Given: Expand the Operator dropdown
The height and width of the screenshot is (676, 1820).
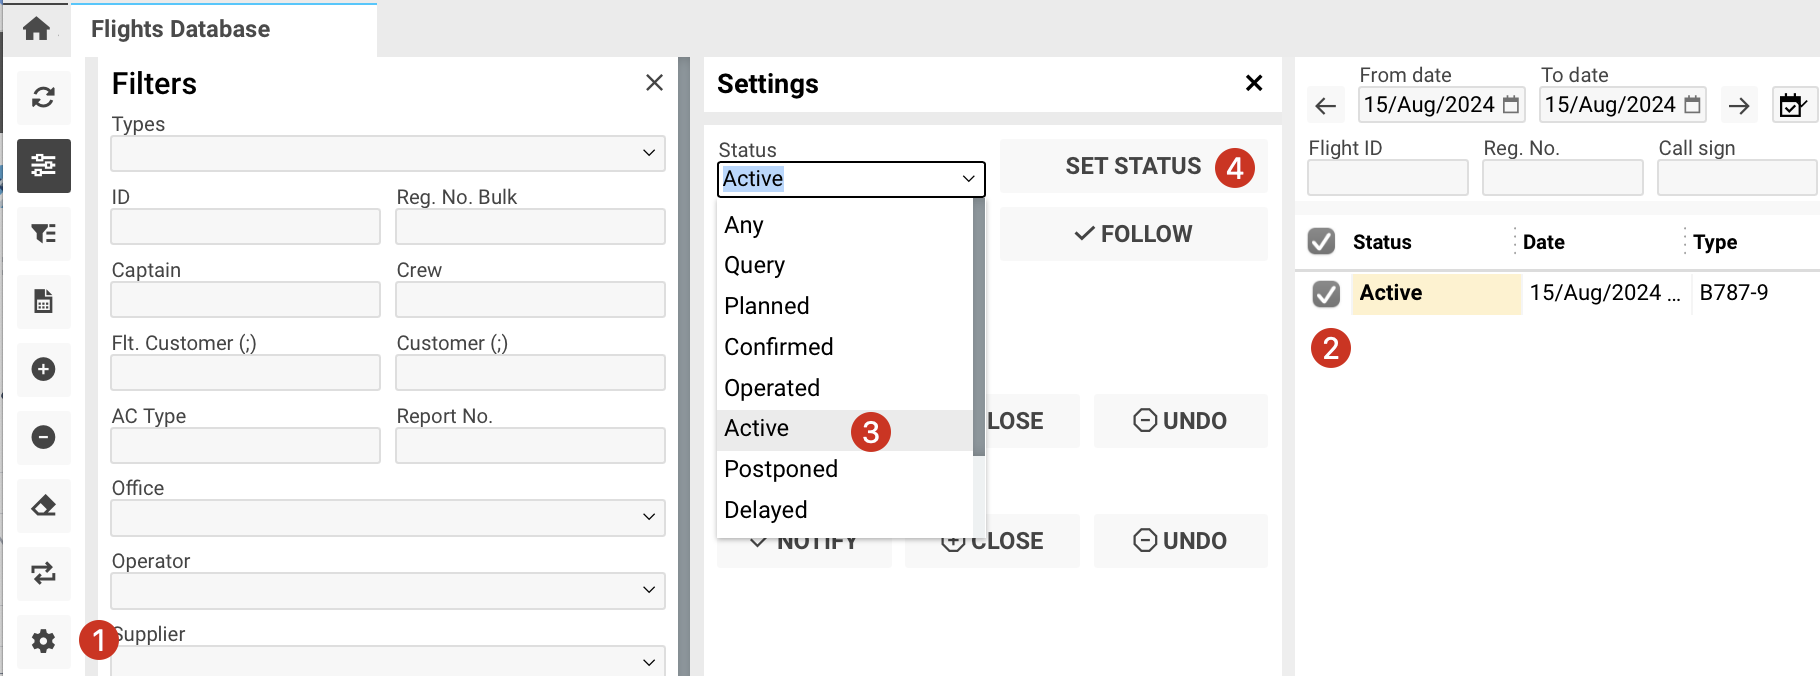Looking at the screenshot, I should click(x=388, y=590).
